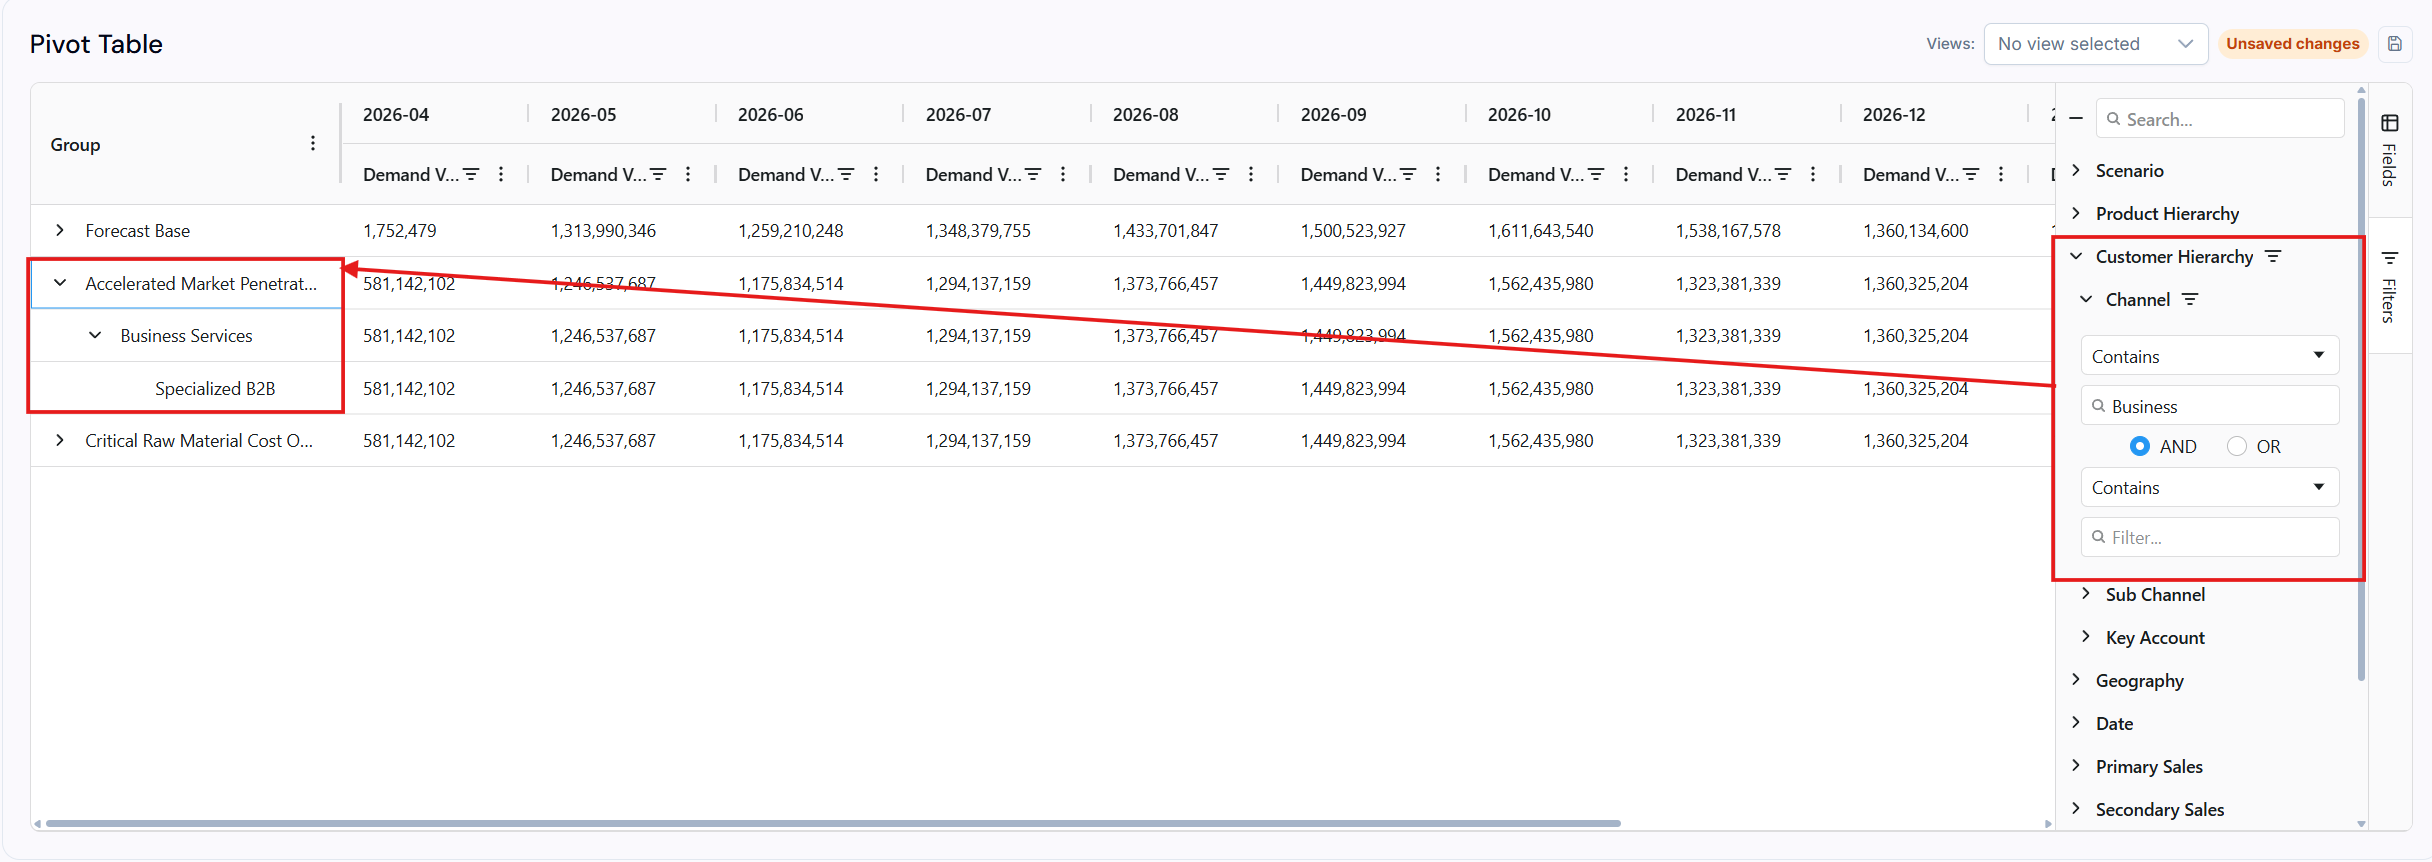Collapse the Business Services row
This screenshot has width=2432, height=862.
tap(95, 335)
